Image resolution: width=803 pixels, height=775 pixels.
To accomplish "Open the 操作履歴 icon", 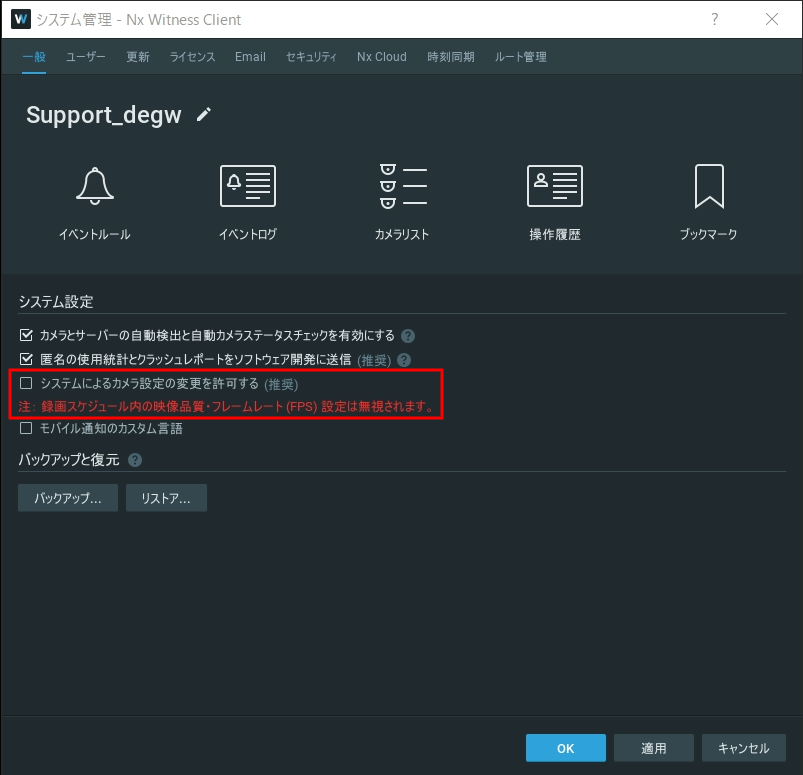I will point(555,186).
